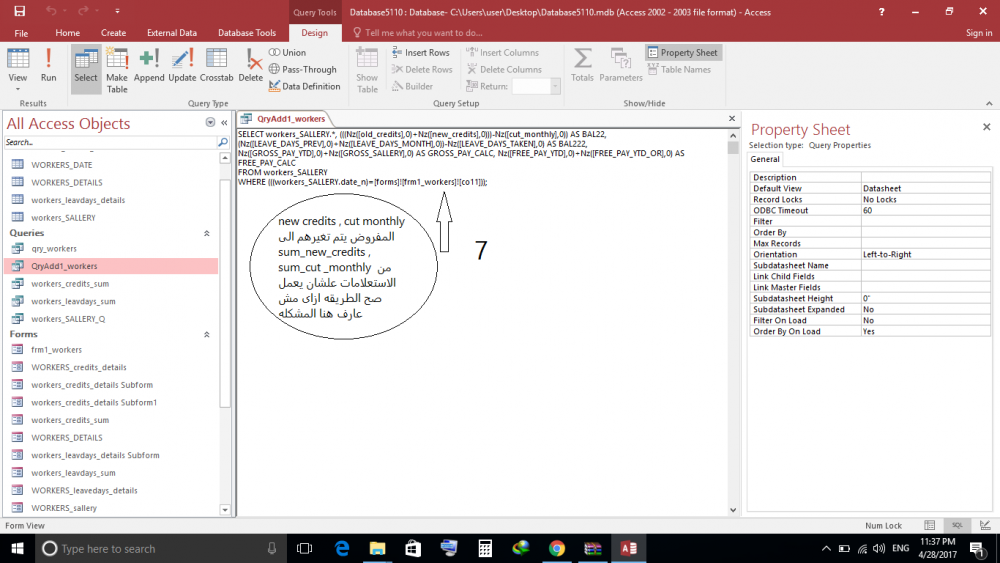Screen dimensions: 1000x563
Task: Click the Default View property value
Action: tap(925, 188)
